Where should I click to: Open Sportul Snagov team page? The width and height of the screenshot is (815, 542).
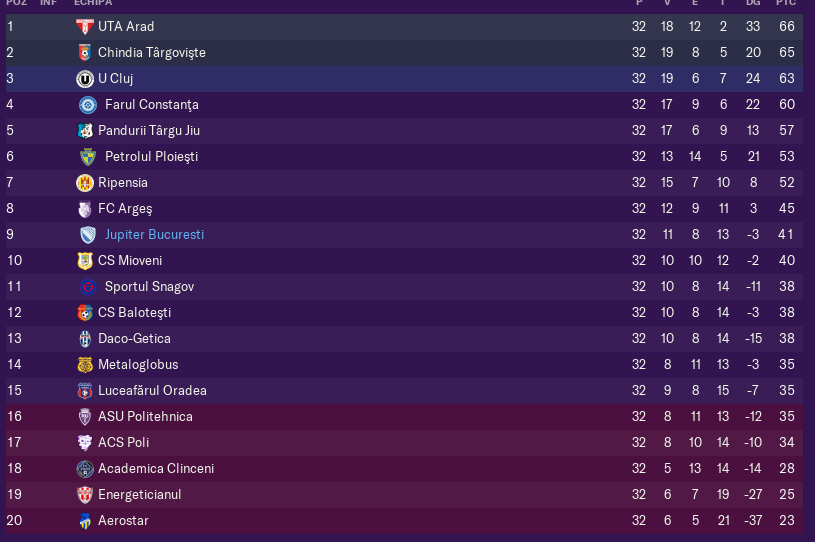(150, 286)
